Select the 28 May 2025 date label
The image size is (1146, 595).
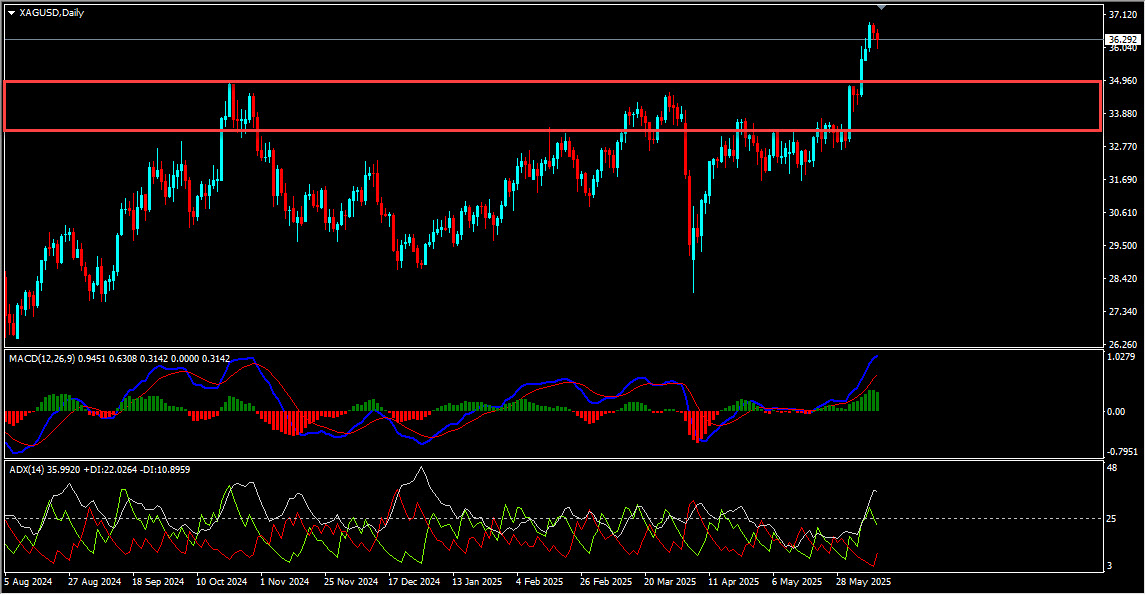click(863, 581)
